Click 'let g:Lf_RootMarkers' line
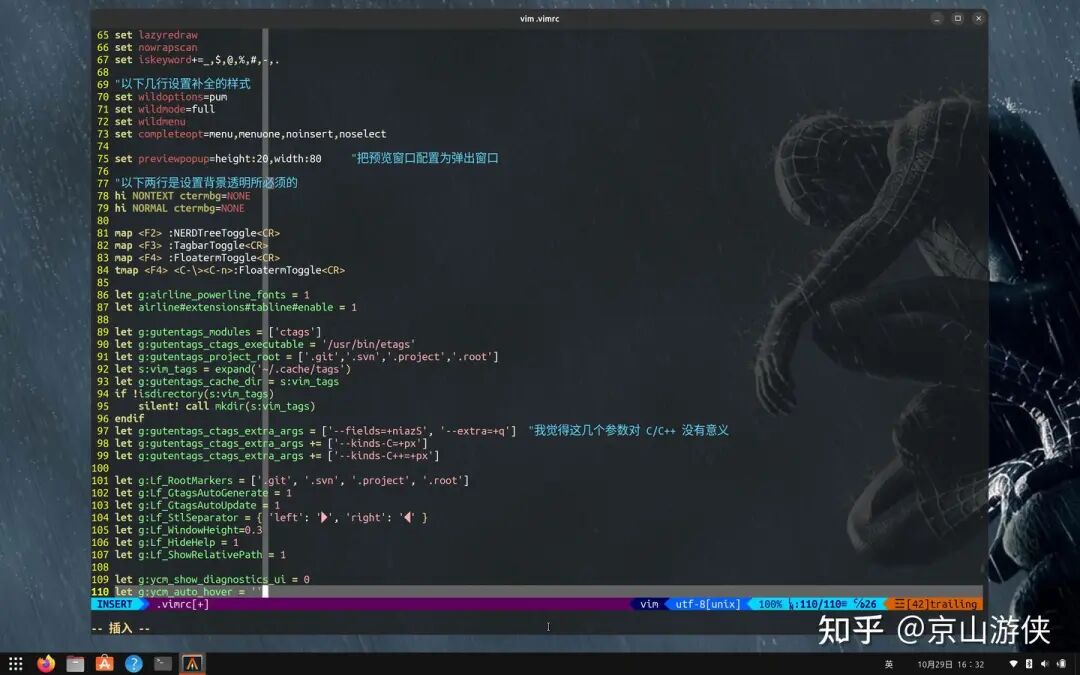The height and width of the screenshot is (675, 1080). point(292,481)
